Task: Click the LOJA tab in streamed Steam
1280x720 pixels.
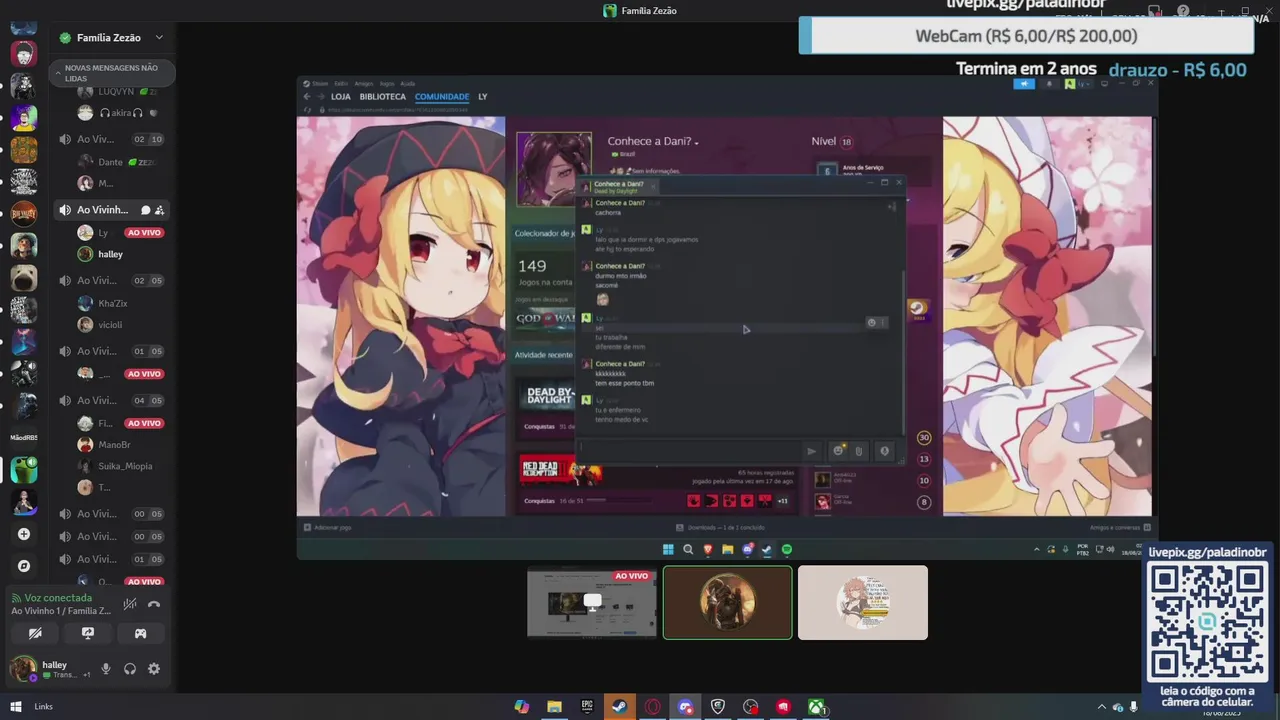Action: point(340,97)
